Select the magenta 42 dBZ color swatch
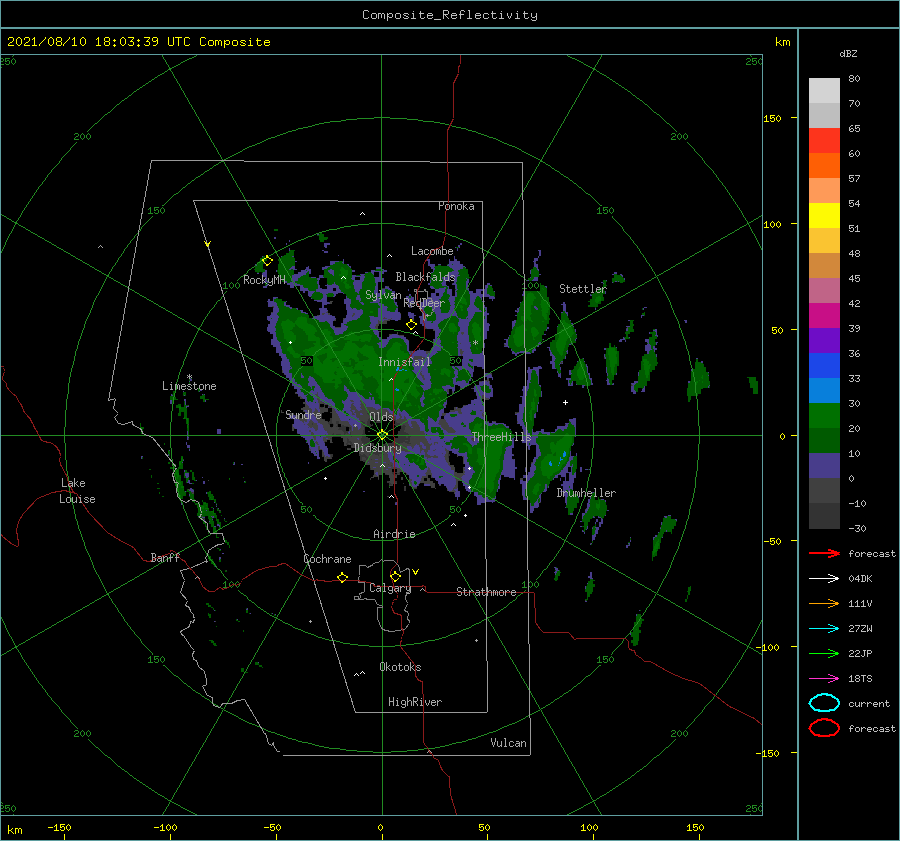 824,315
